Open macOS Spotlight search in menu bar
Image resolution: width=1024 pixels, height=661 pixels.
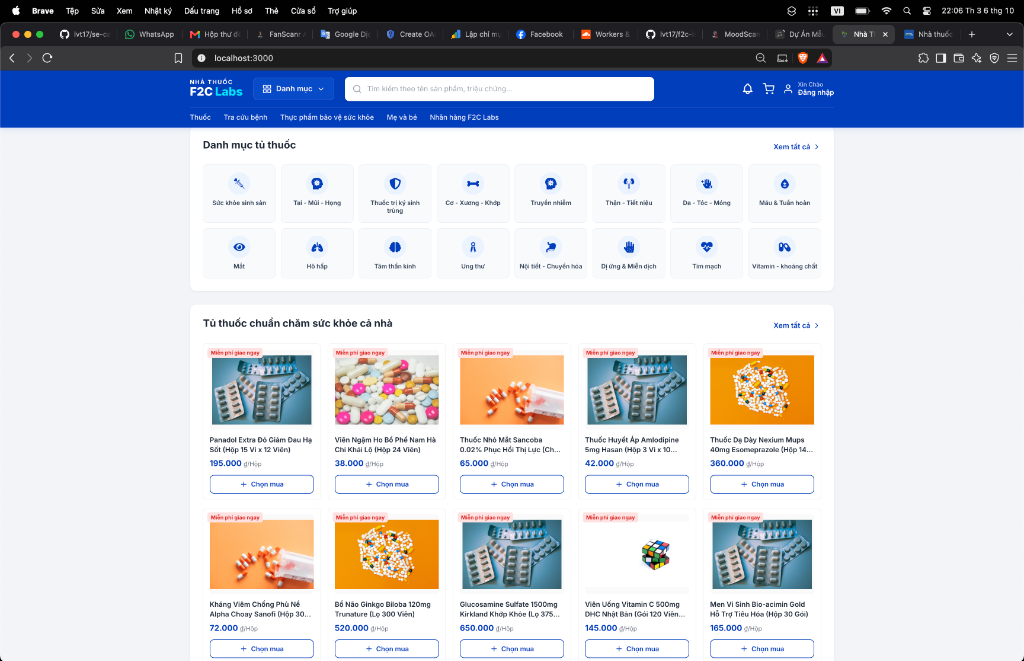(907, 11)
